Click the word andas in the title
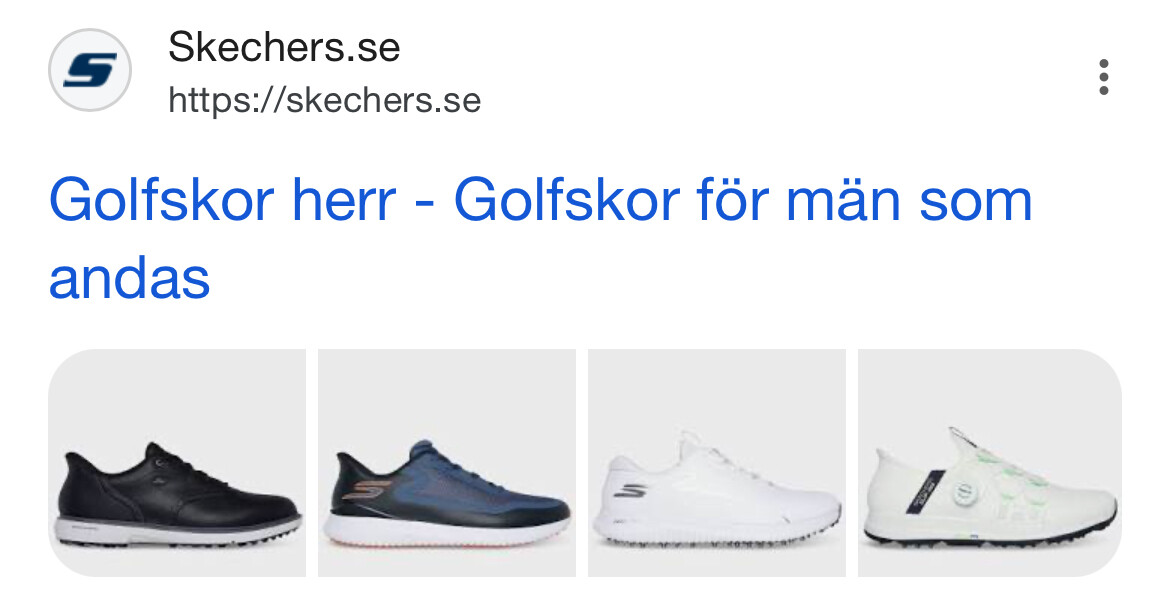This screenshot has height=610, width=1170. click(129, 279)
